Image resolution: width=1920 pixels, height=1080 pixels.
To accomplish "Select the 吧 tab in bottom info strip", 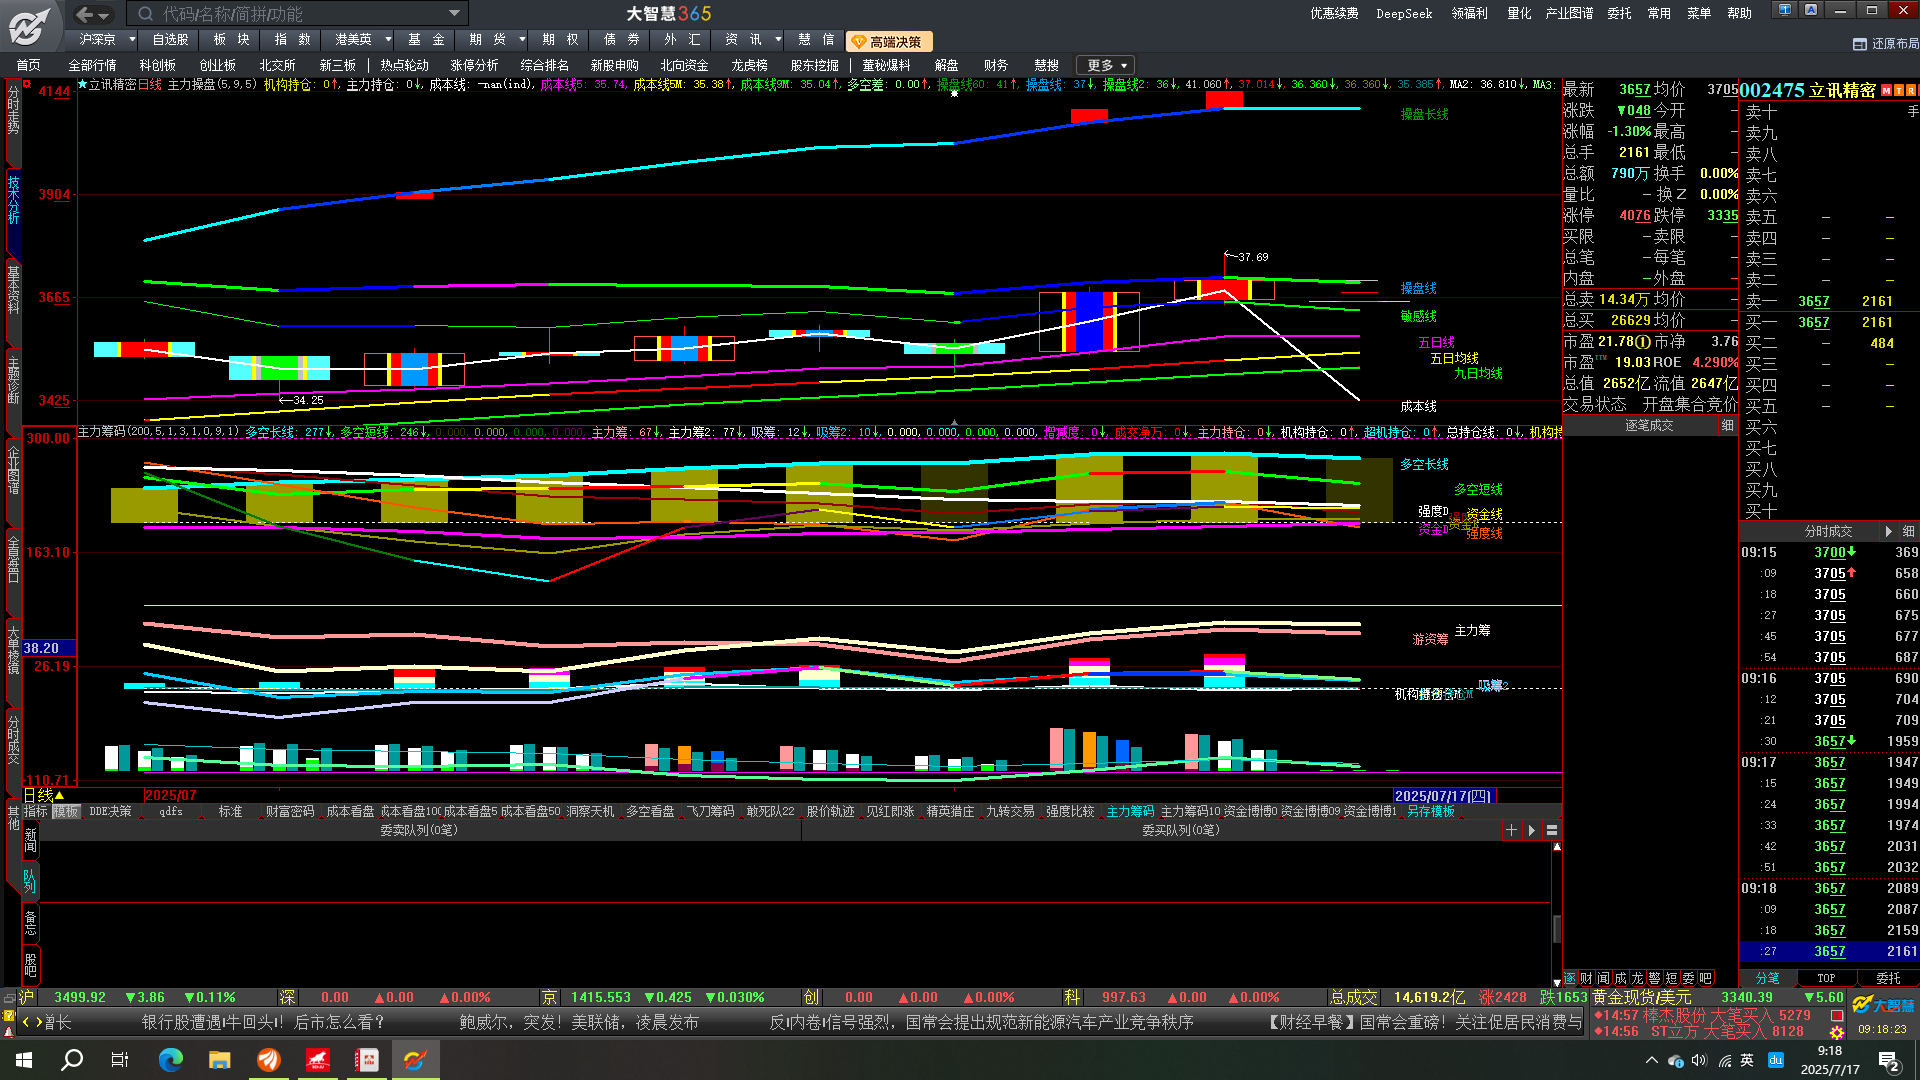I will coord(1706,978).
